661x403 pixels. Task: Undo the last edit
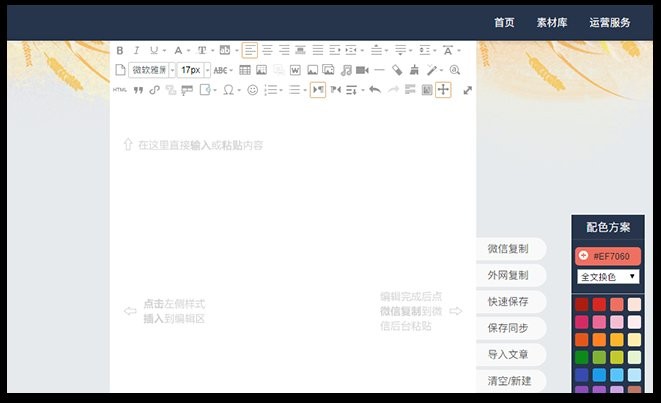tap(375, 90)
